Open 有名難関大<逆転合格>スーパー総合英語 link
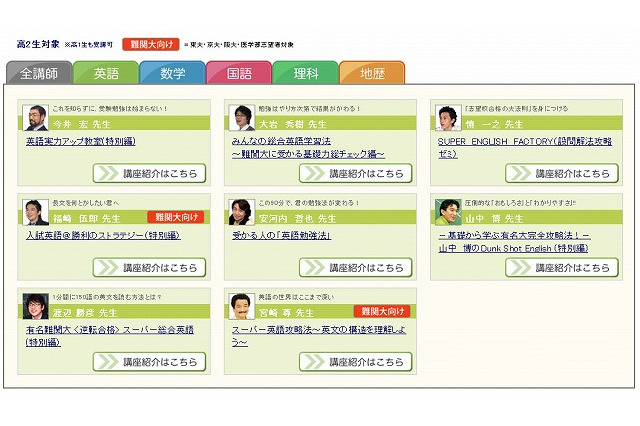 click(x=110, y=336)
